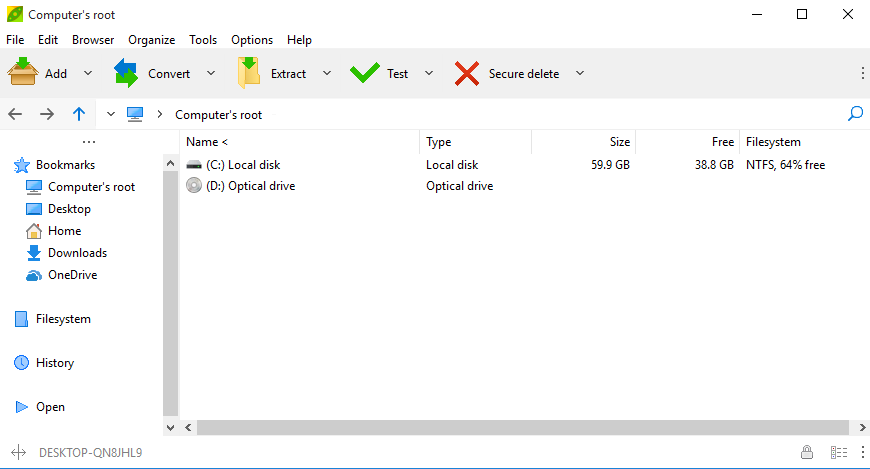Click the sidebar ellipsis above Bookmarks

coord(89,142)
